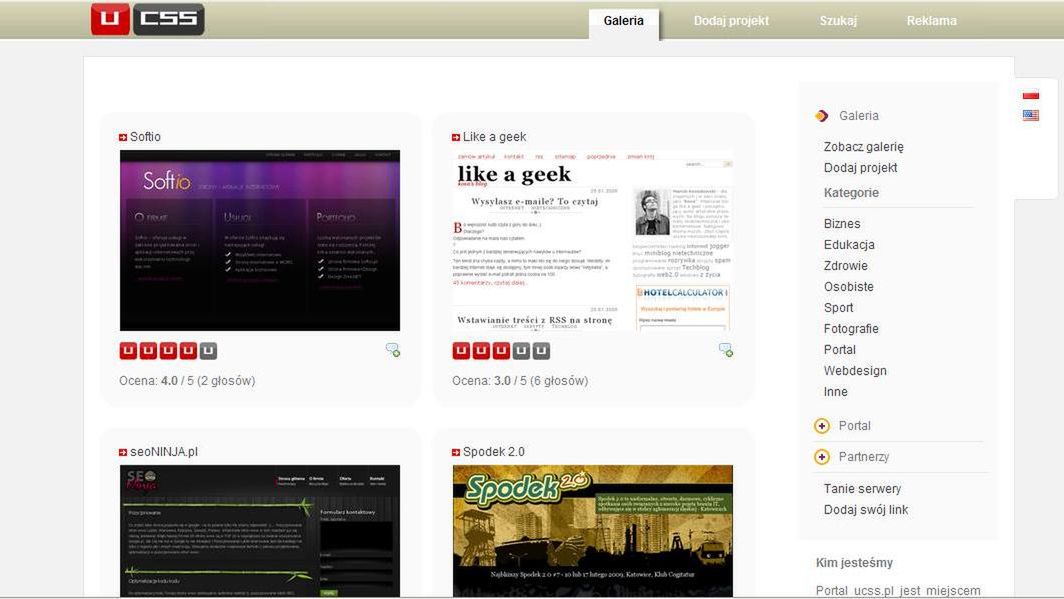Click the first red rating icon under Softio
Screen dimensions: 1064x599
(128, 351)
